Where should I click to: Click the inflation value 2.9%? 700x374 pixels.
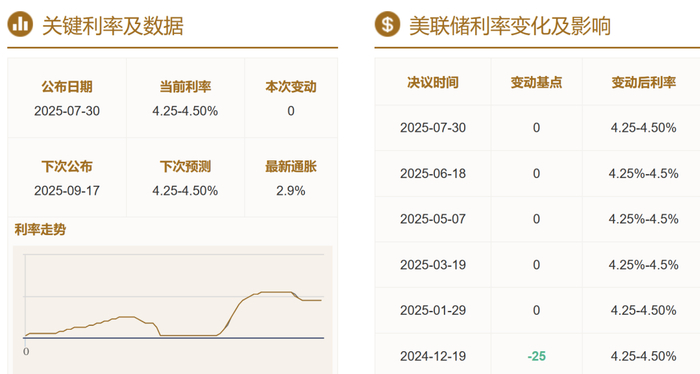coord(291,191)
